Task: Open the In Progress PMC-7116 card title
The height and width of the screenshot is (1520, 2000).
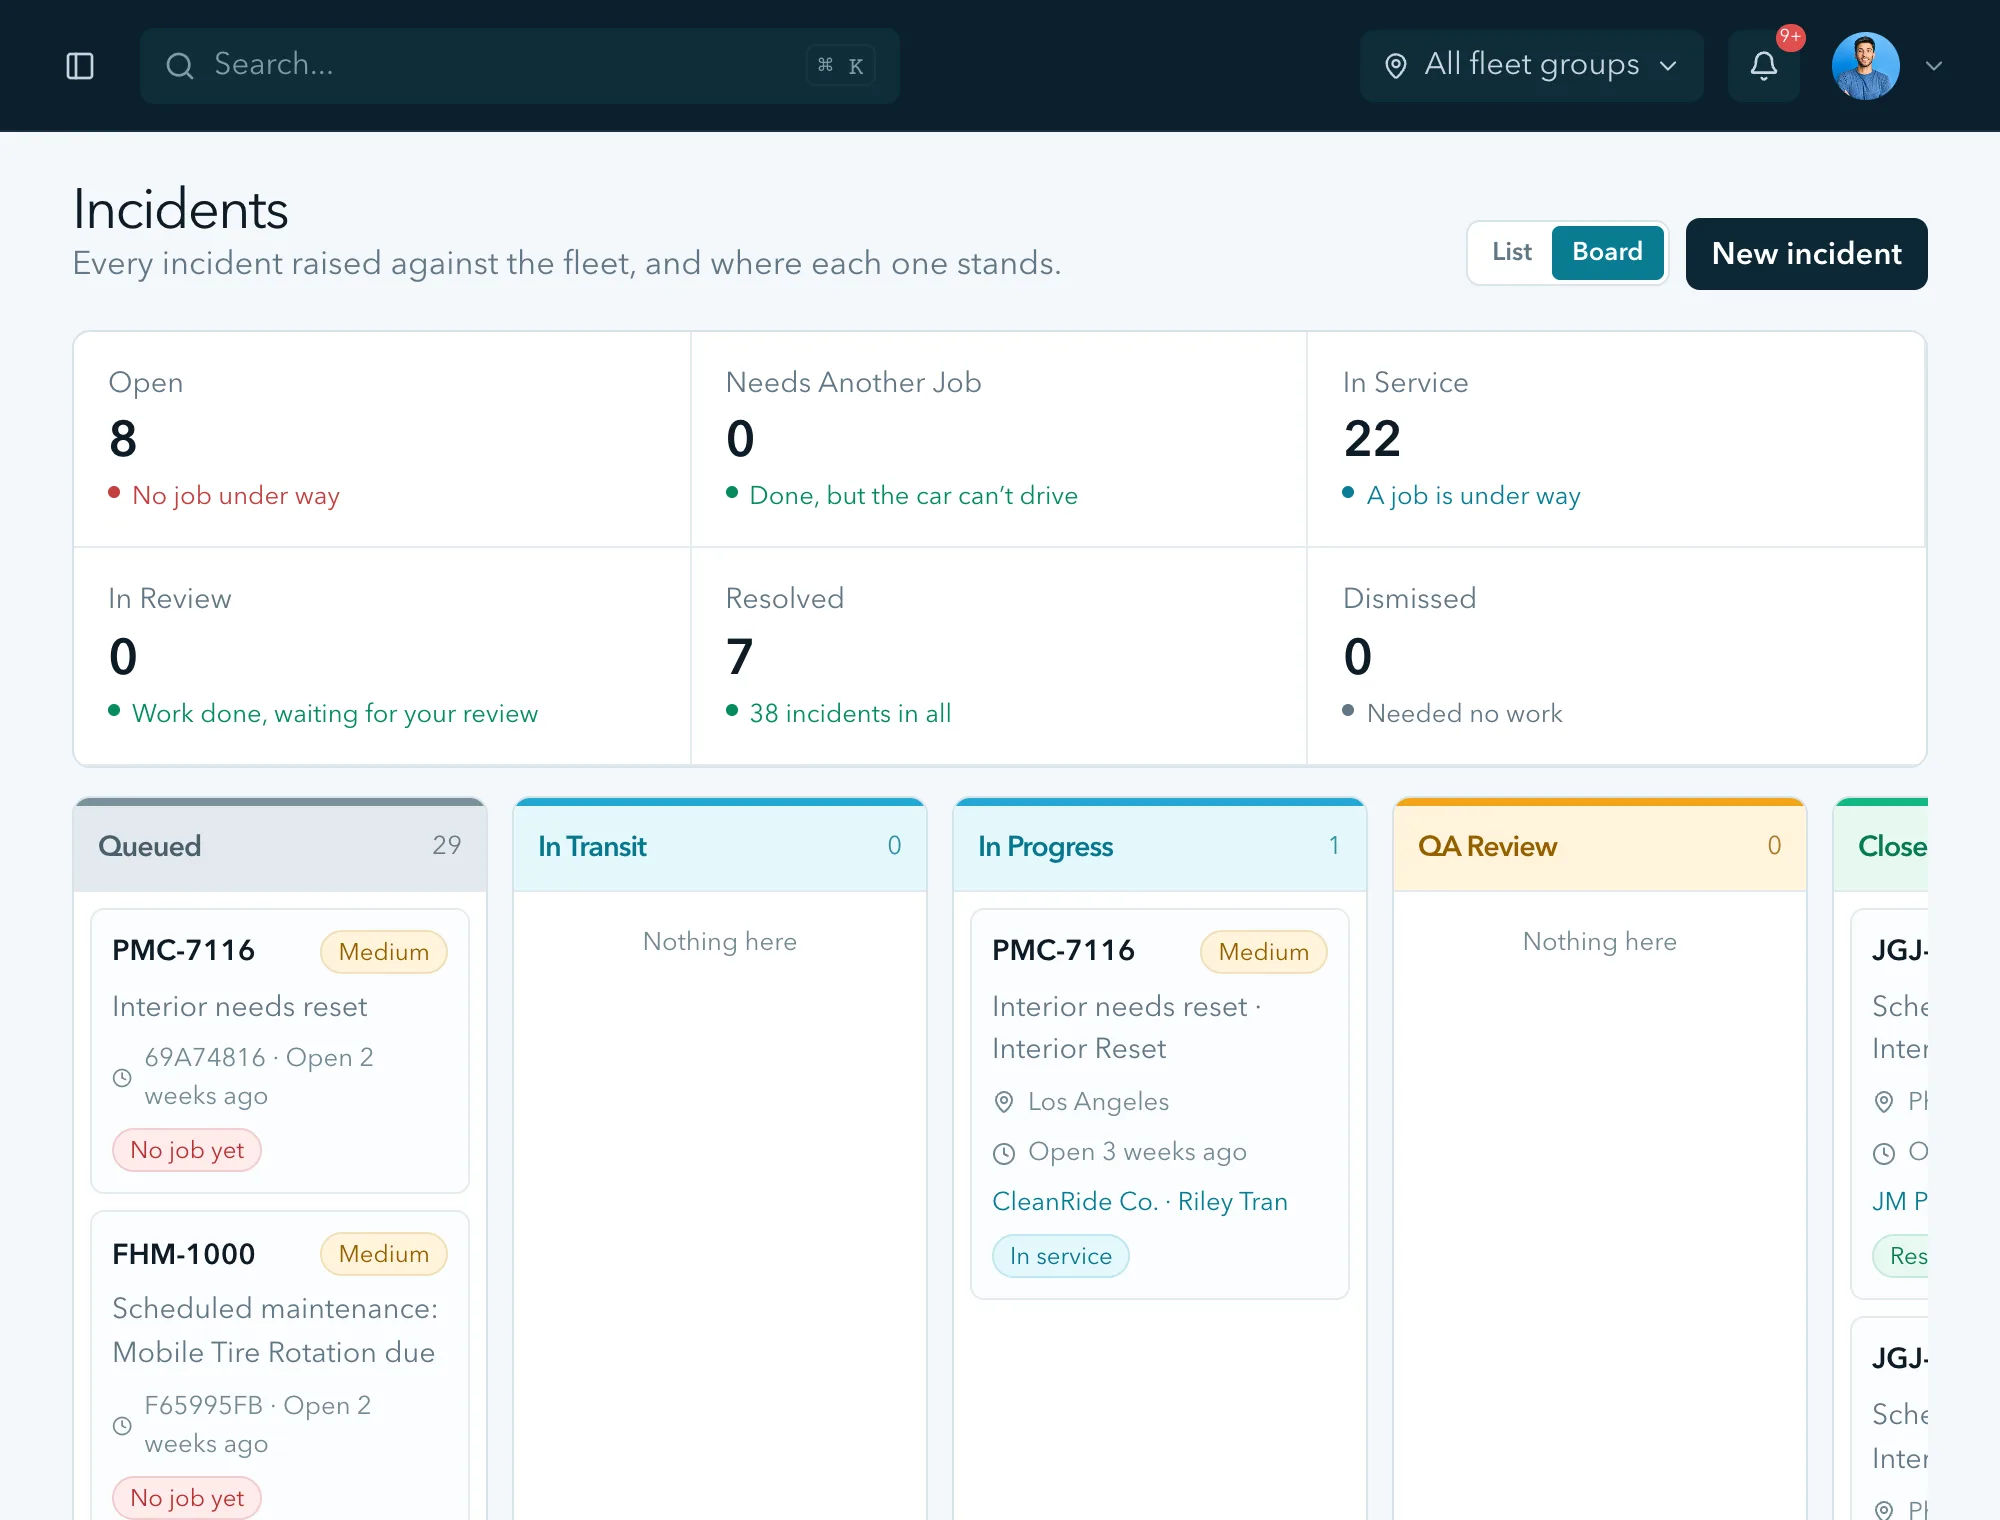Action: point(1063,950)
